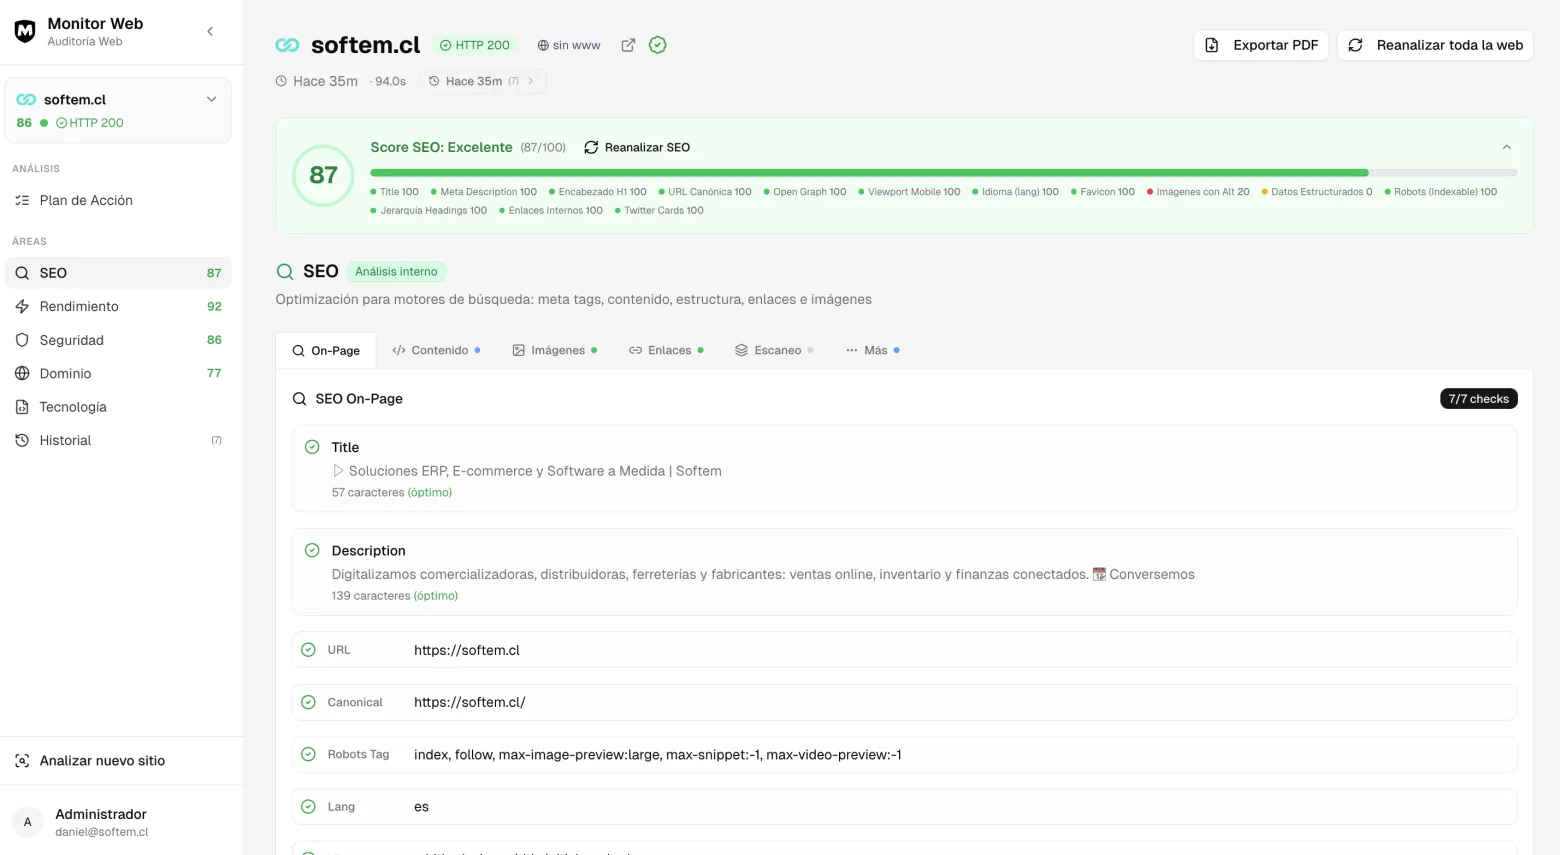Switch to the Imágenes tab
The image size is (1560, 855).
coord(555,350)
